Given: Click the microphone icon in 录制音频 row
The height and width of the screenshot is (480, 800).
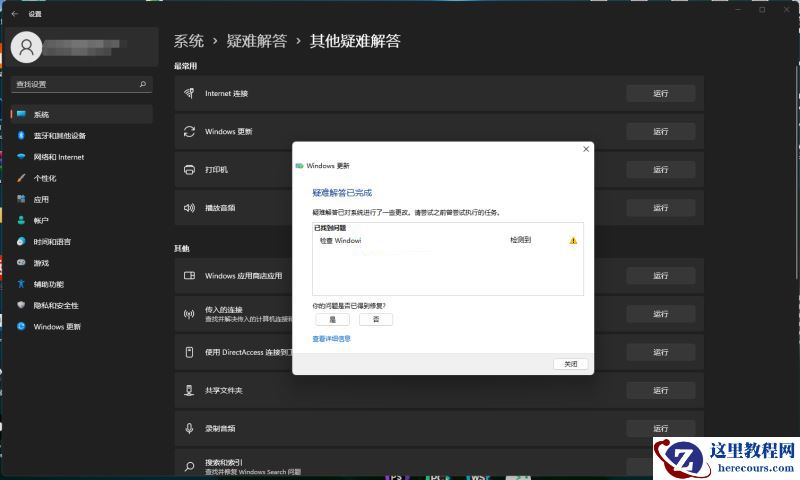Looking at the screenshot, I should (189, 428).
